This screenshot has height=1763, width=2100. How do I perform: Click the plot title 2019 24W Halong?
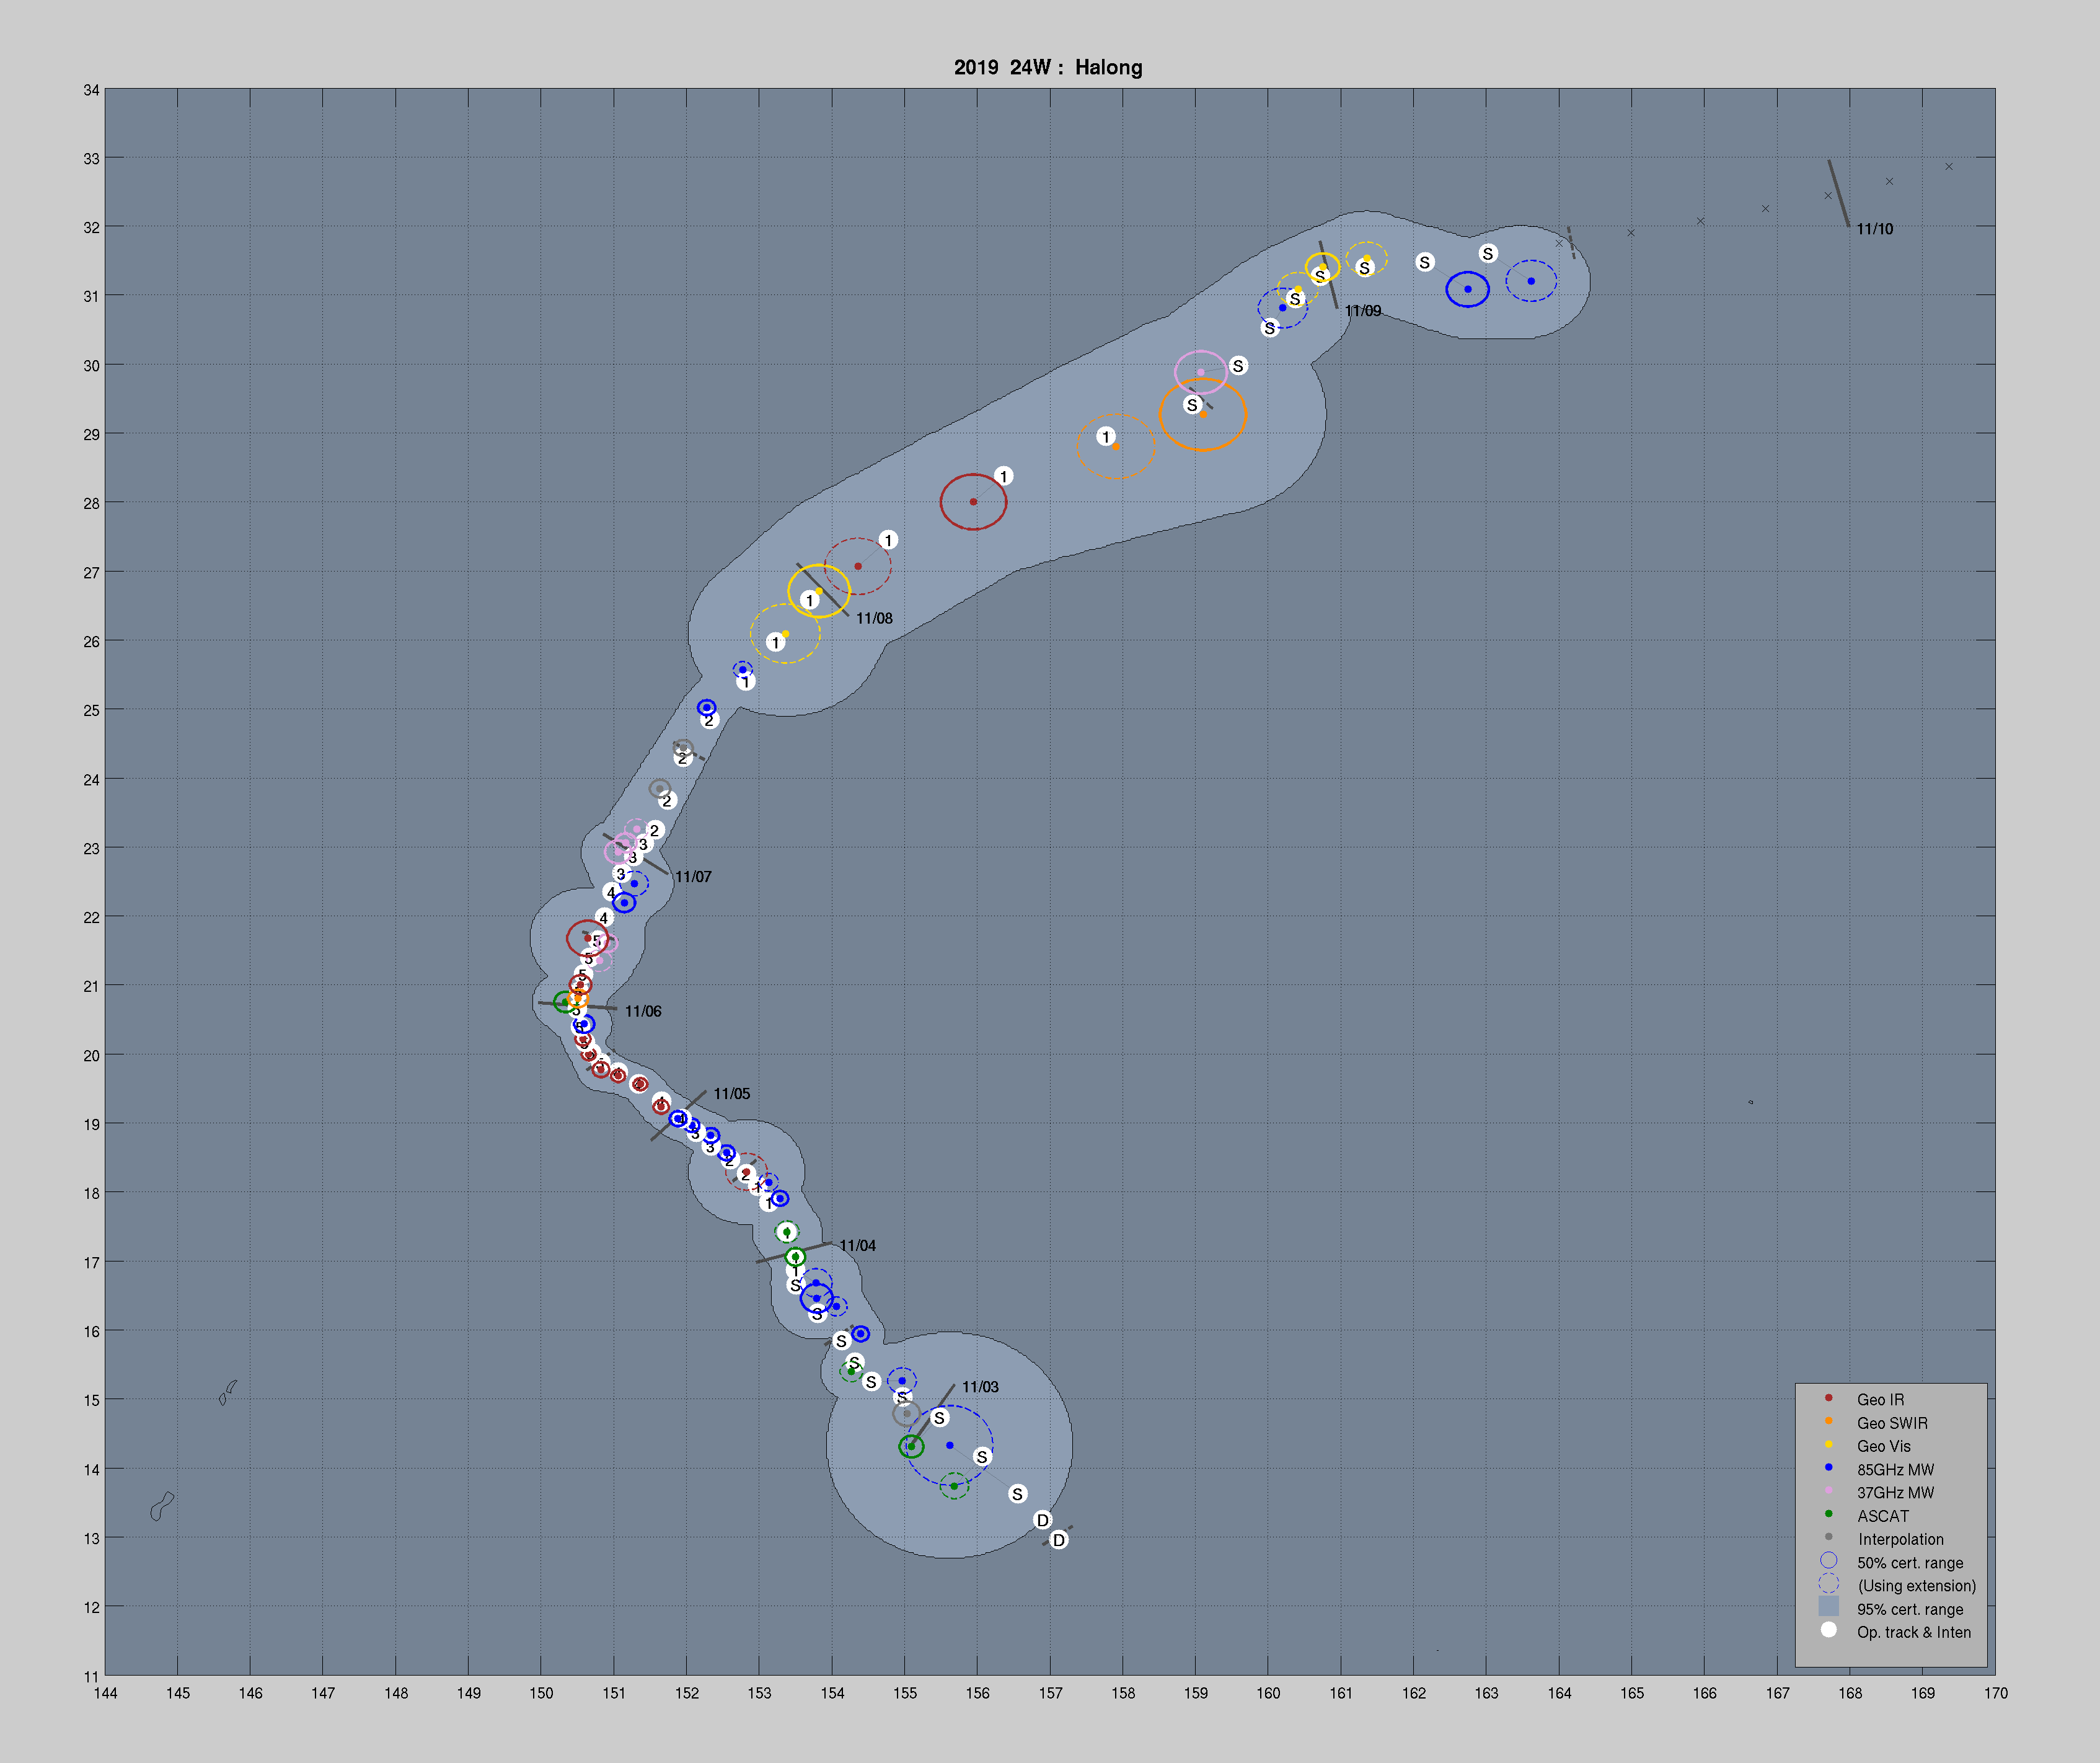1047,67
